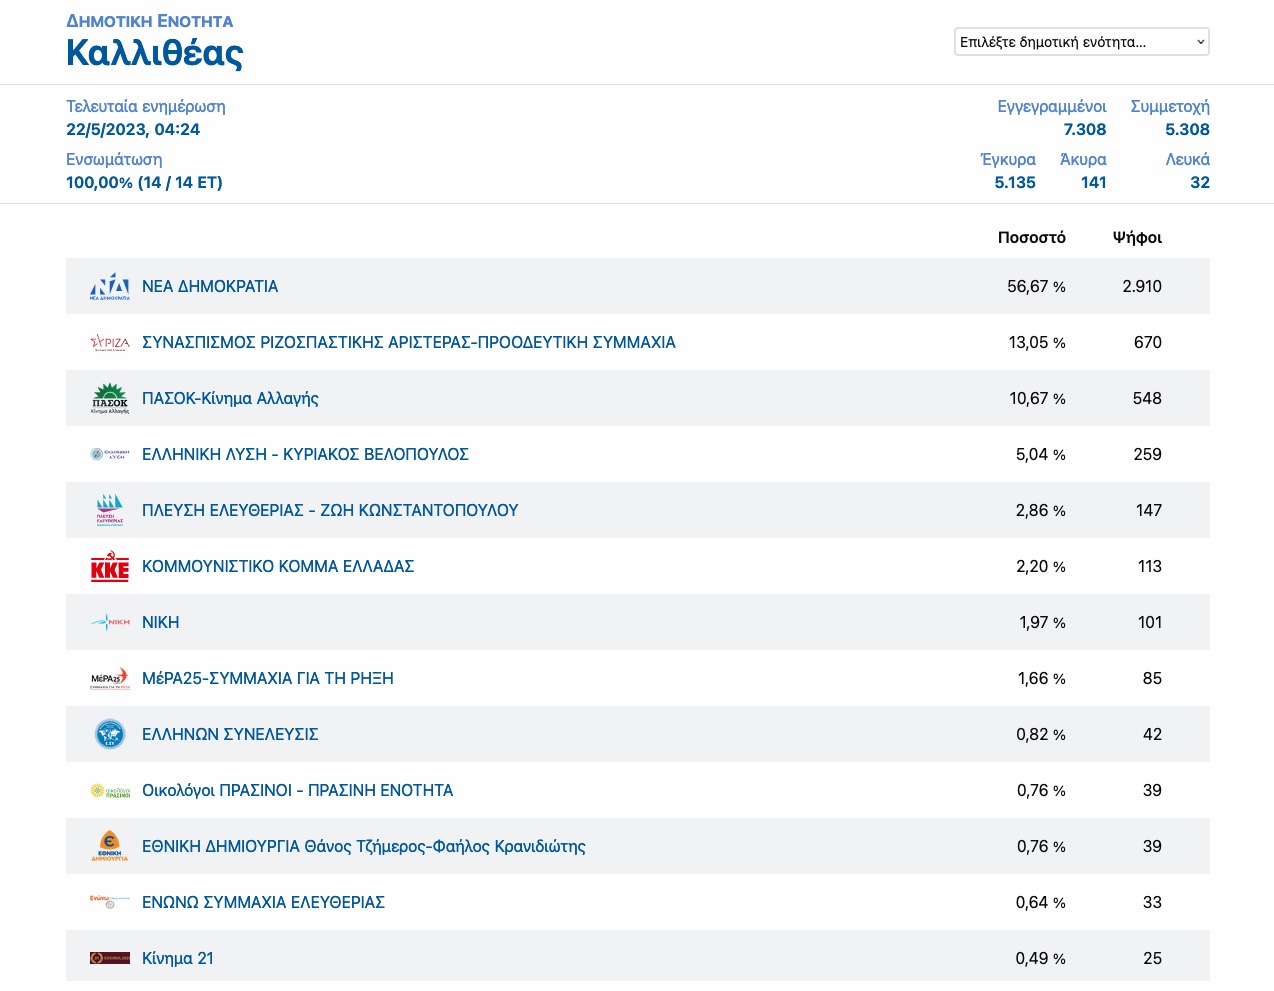1274x991 pixels.
Task: Click the 113 votes cell
Action: point(1150,566)
